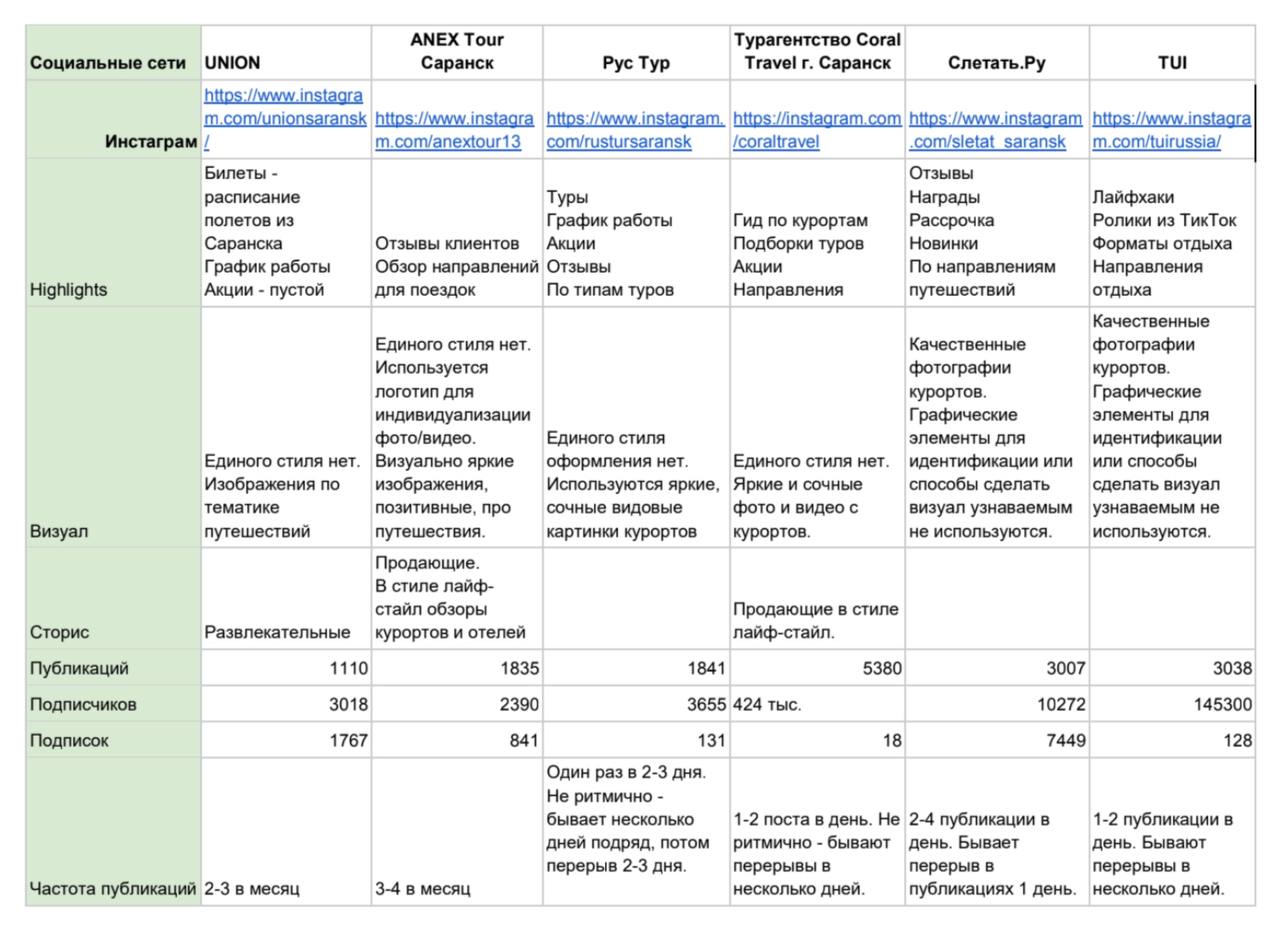1280x928 pixels.
Task: Click the '2-4 публикации в день' cell
Action: (997, 832)
